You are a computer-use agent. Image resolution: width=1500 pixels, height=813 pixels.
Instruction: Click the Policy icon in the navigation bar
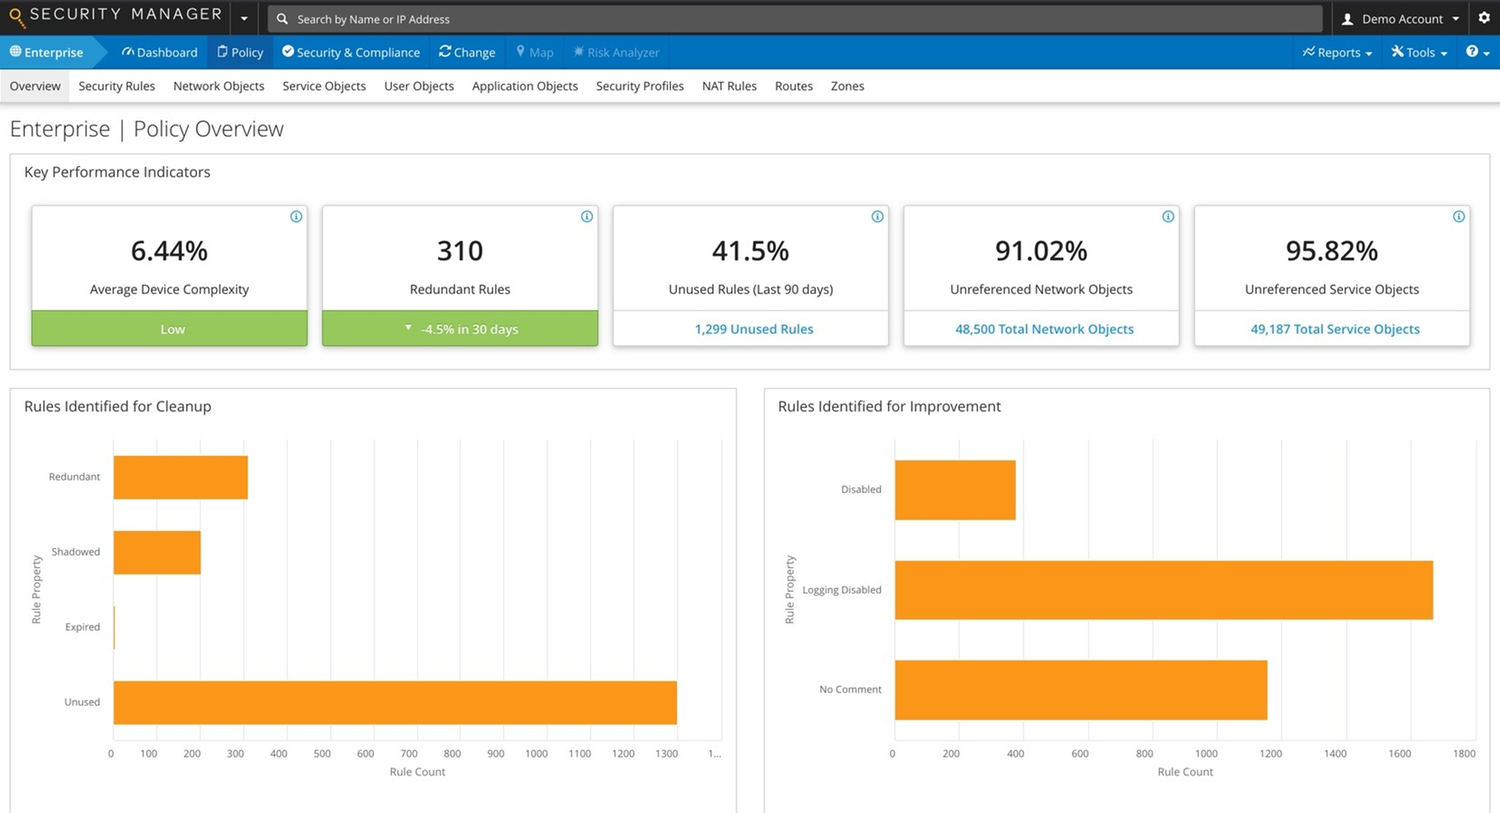tap(224, 52)
